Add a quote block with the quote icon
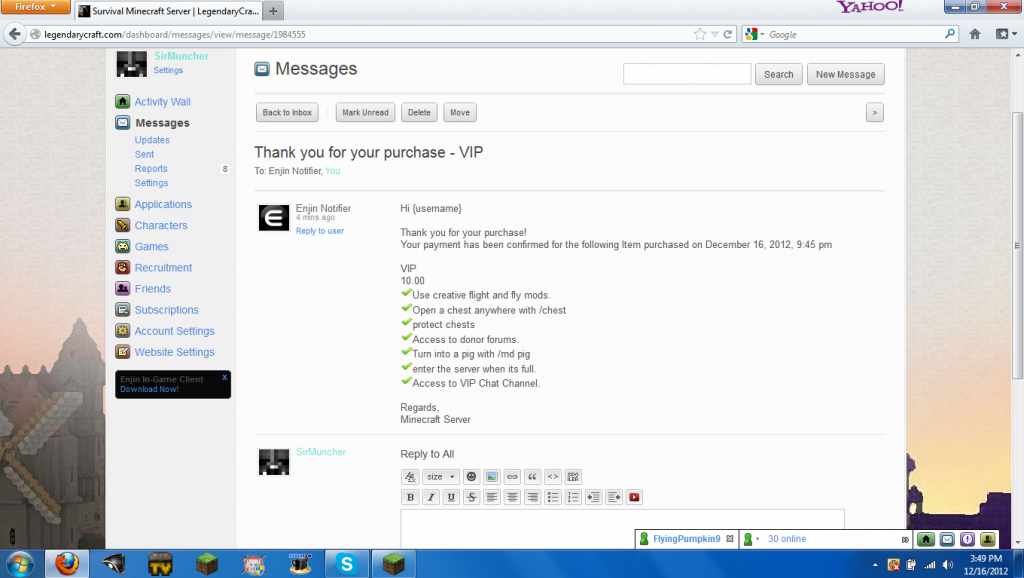Viewport: 1024px width, 578px height. point(532,477)
